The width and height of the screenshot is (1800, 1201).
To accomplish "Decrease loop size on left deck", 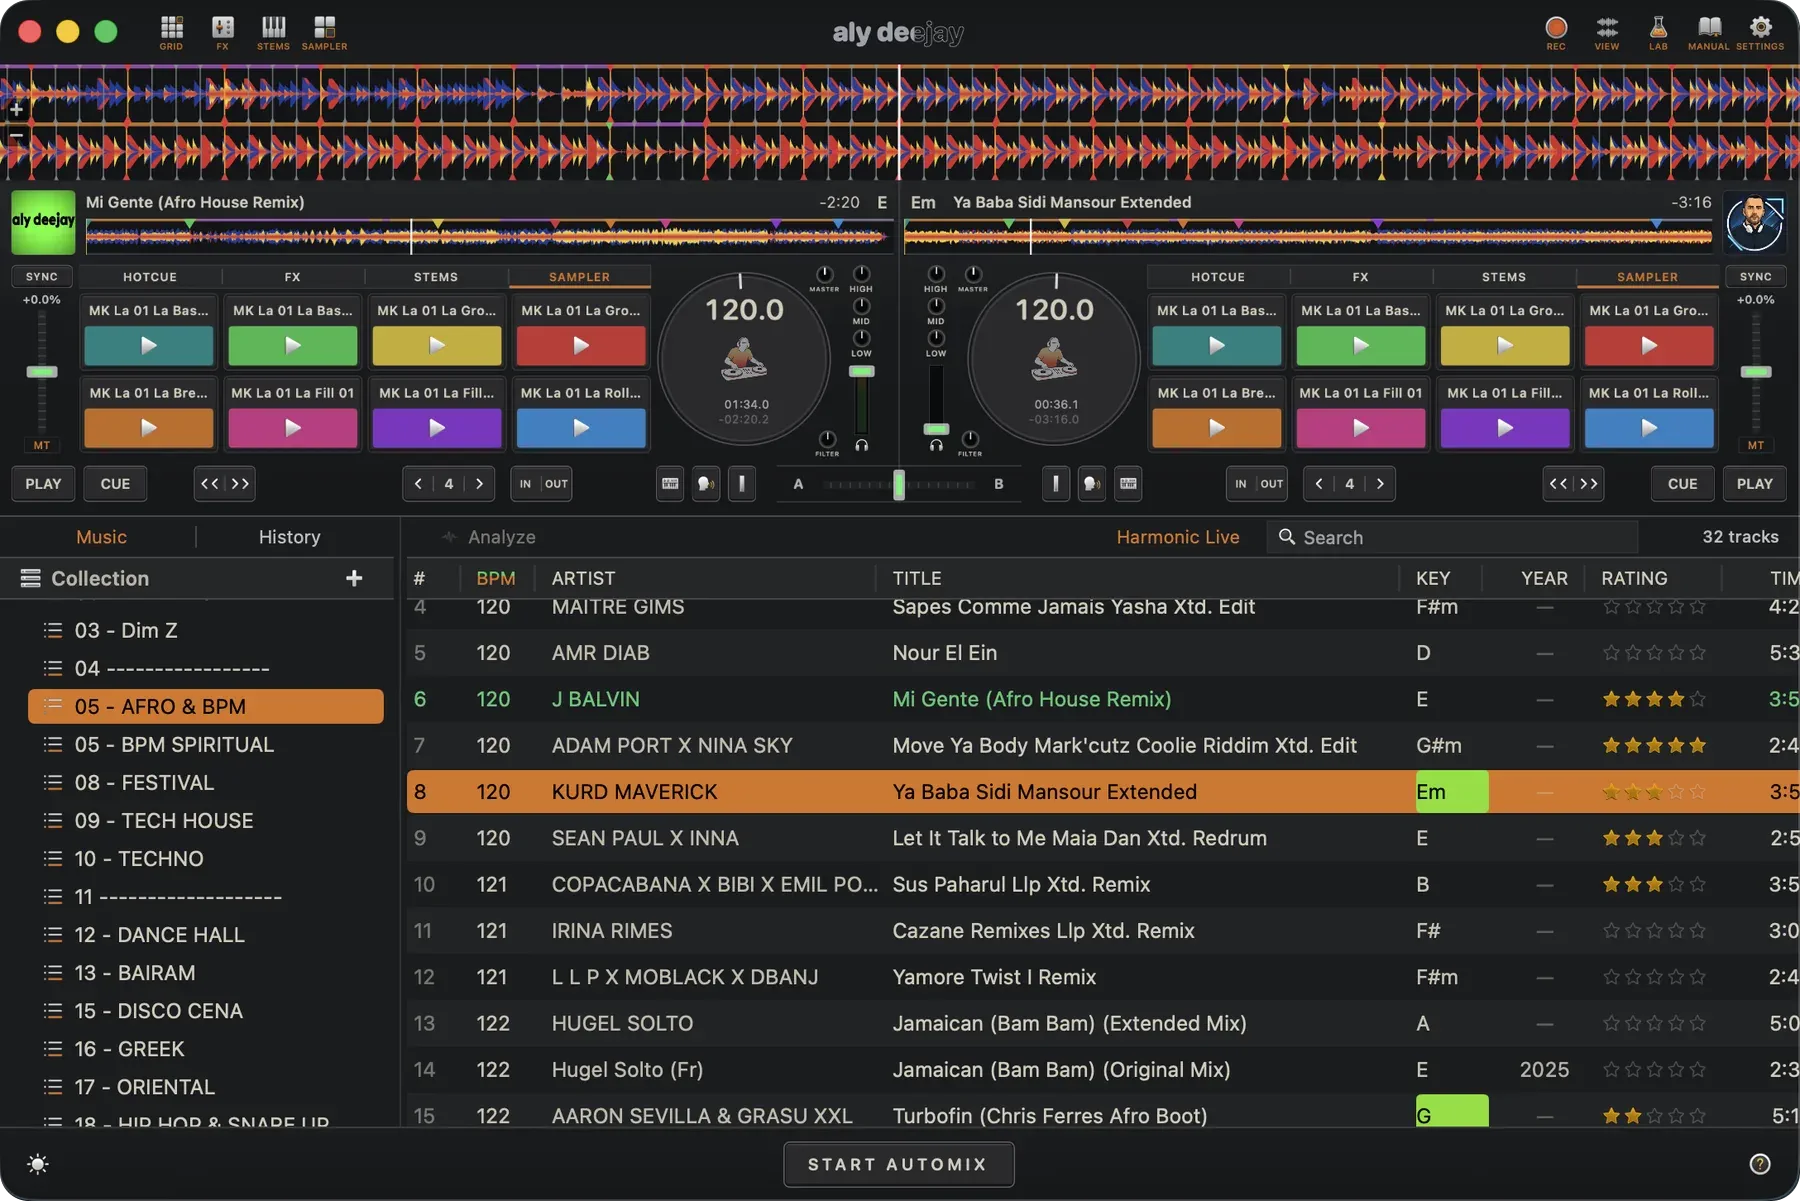I will (418, 484).
